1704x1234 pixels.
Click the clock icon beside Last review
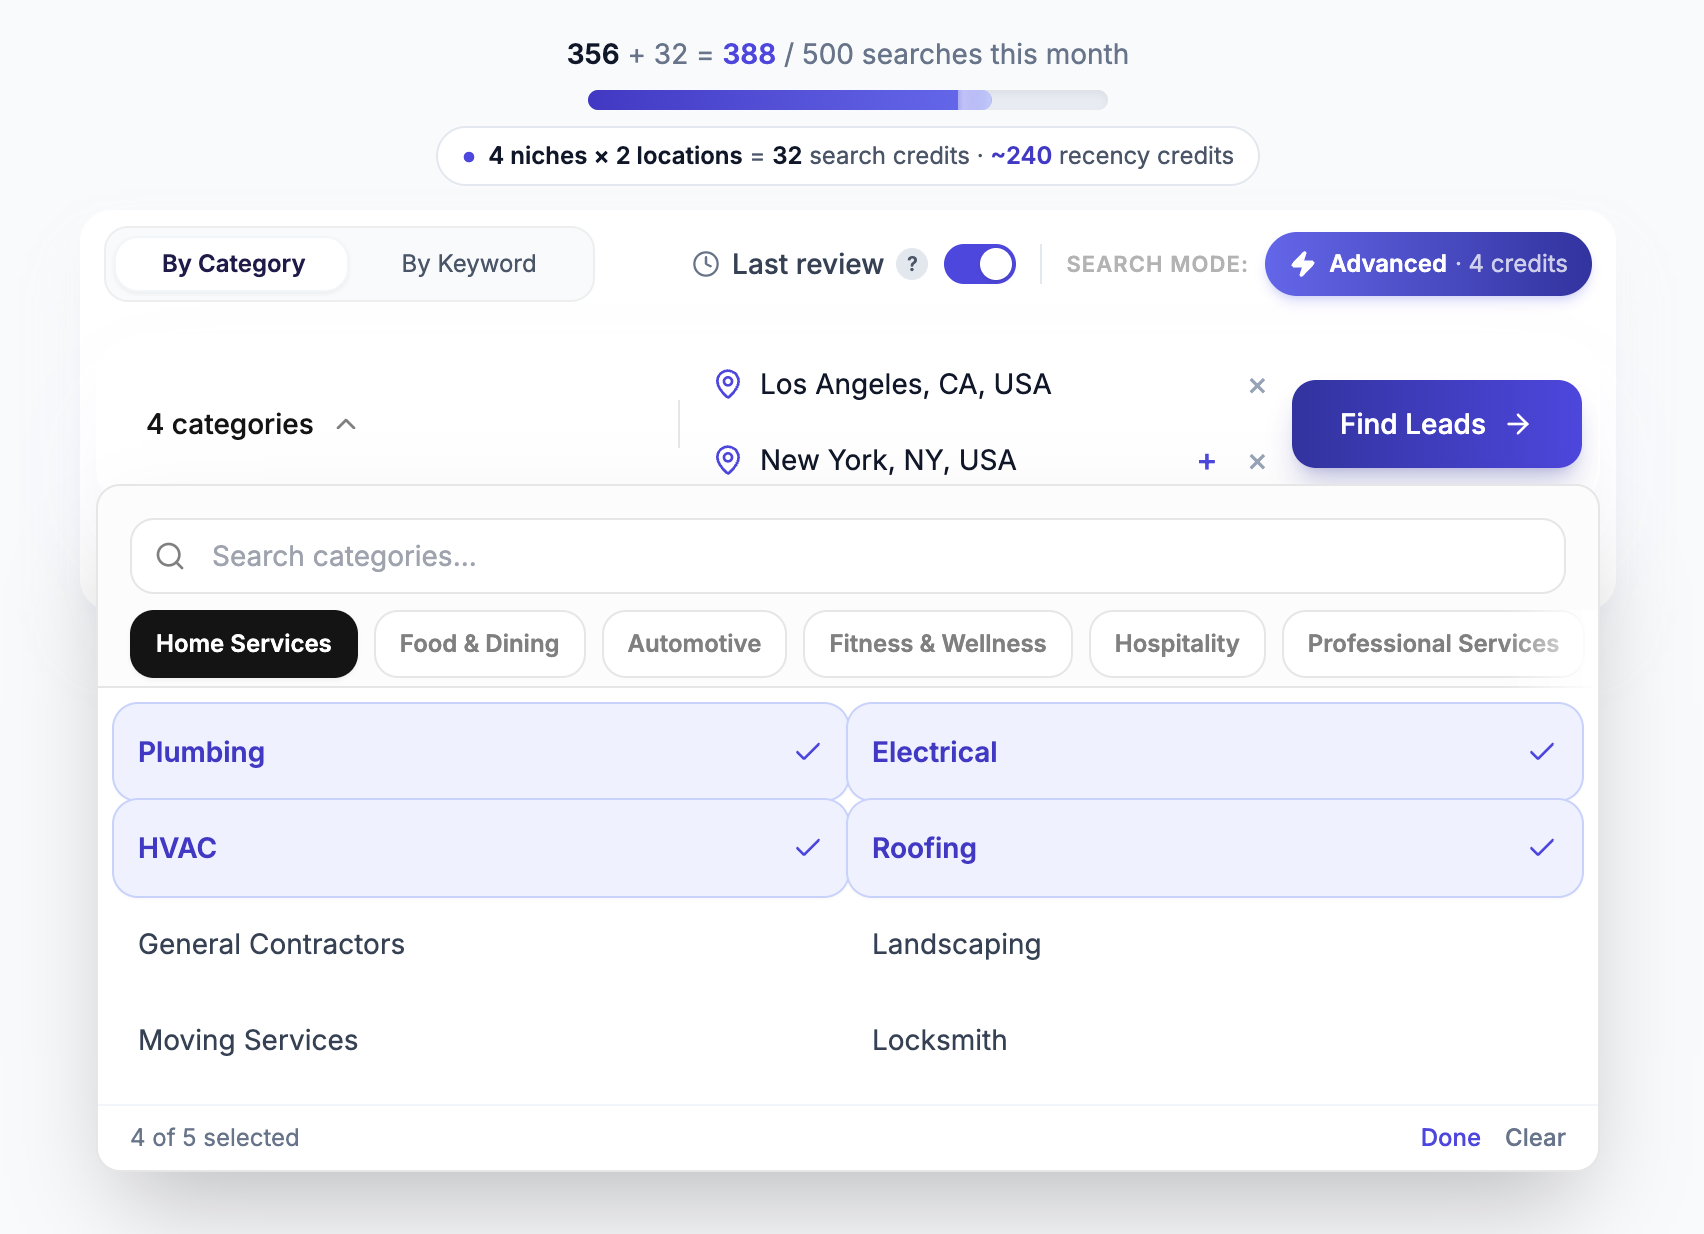tap(706, 264)
